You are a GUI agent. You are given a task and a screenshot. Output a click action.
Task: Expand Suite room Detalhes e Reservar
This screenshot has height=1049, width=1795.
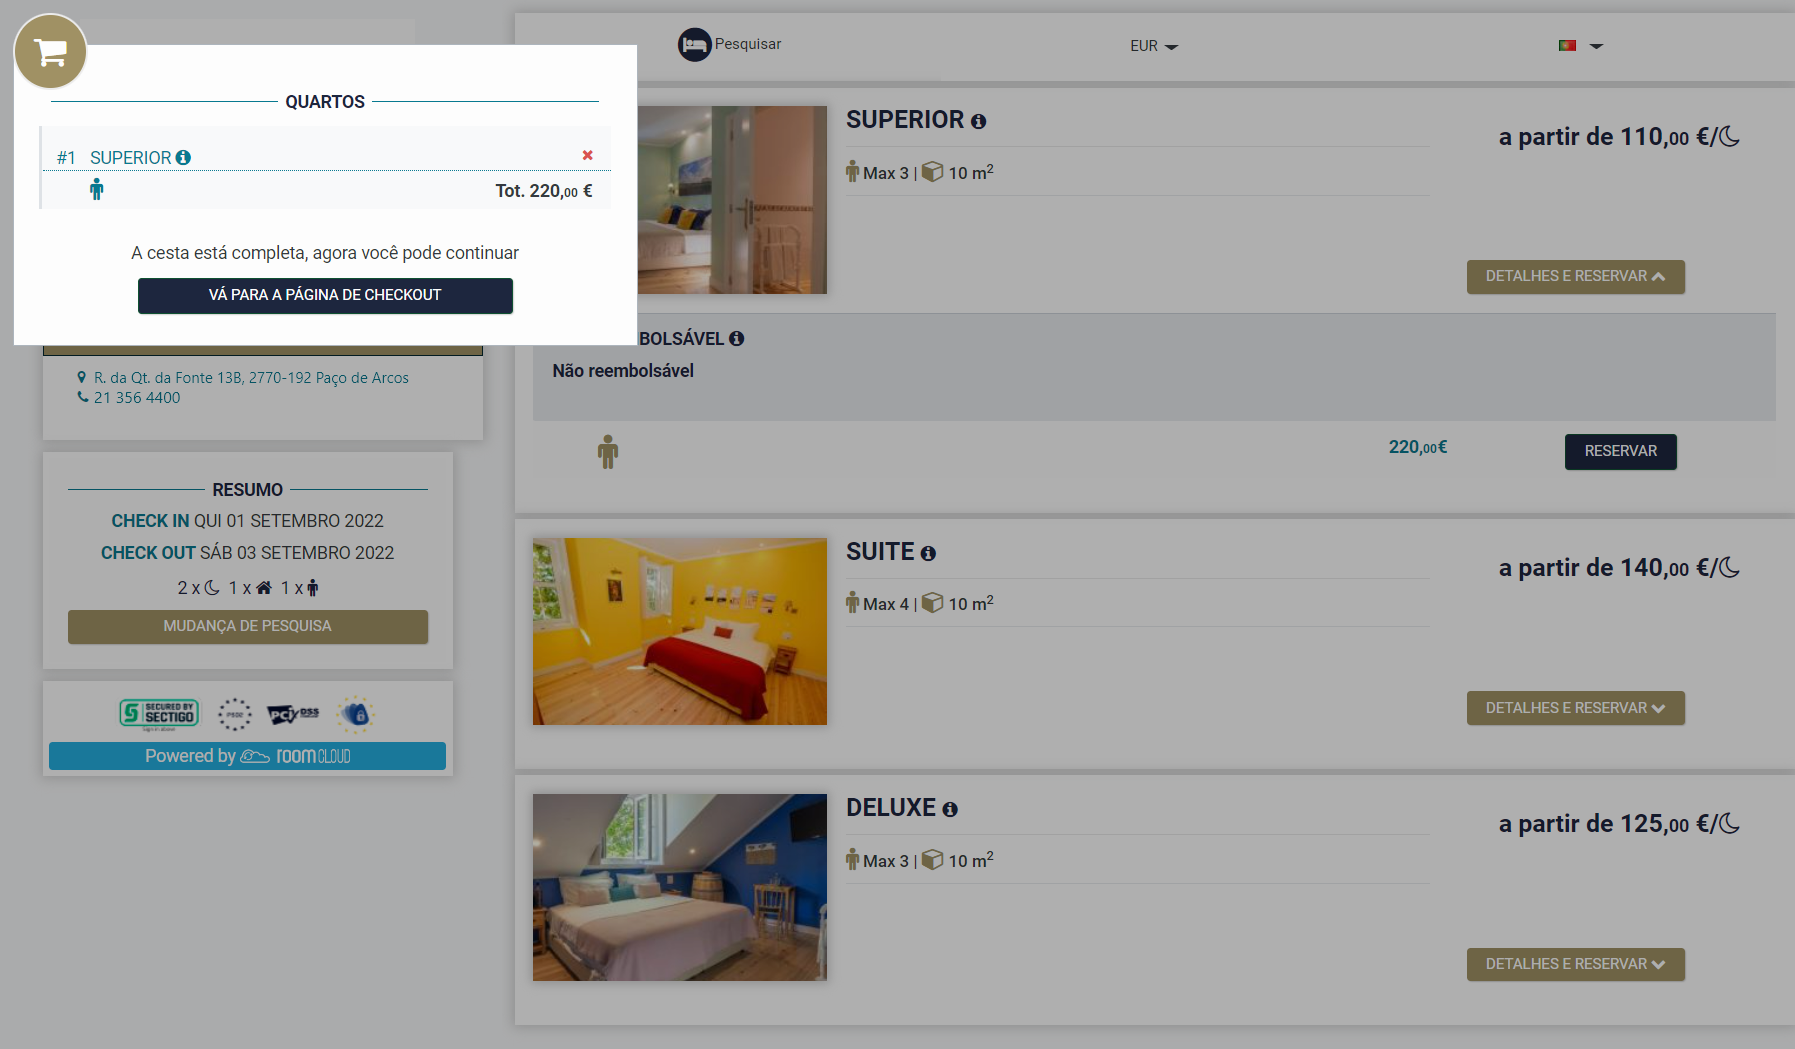pyautogui.click(x=1575, y=708)
